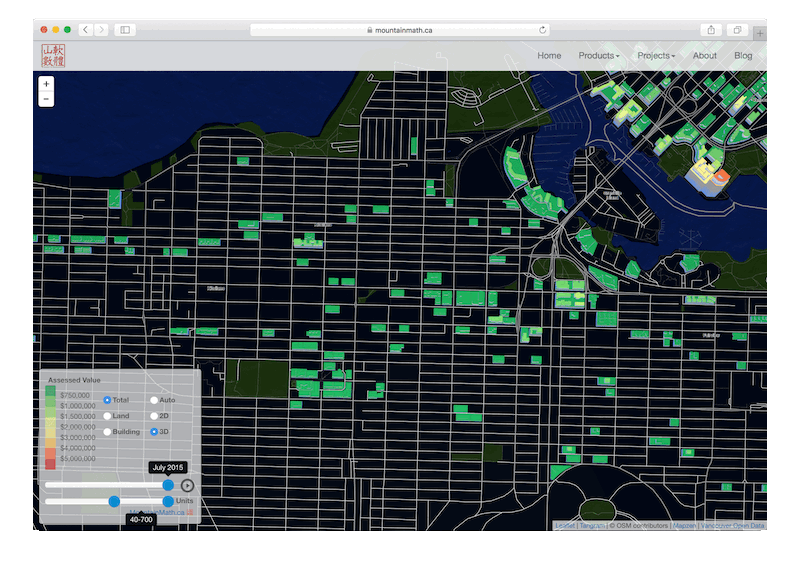
Task: Select the Building value option
Action: point(107,432)
